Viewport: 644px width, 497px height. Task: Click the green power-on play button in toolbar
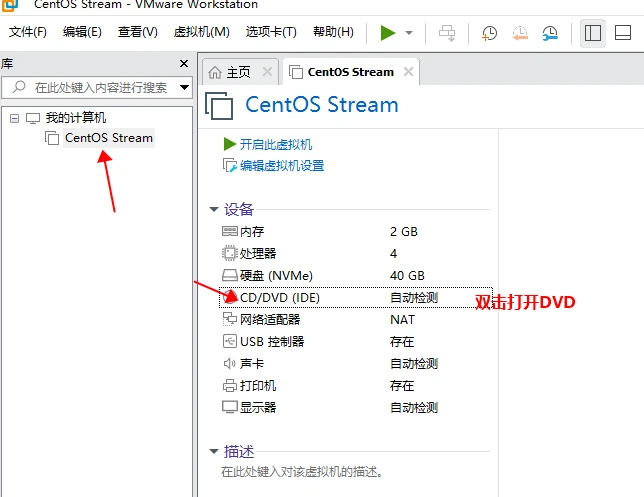387,33
